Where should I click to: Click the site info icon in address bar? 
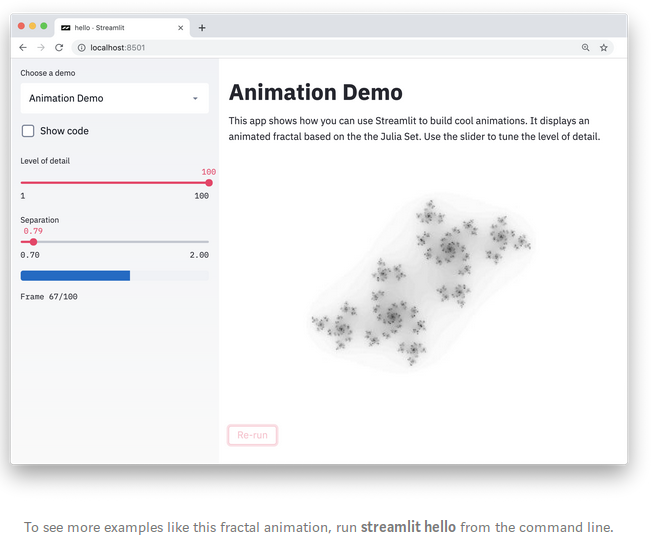click(x=82, y=48)
